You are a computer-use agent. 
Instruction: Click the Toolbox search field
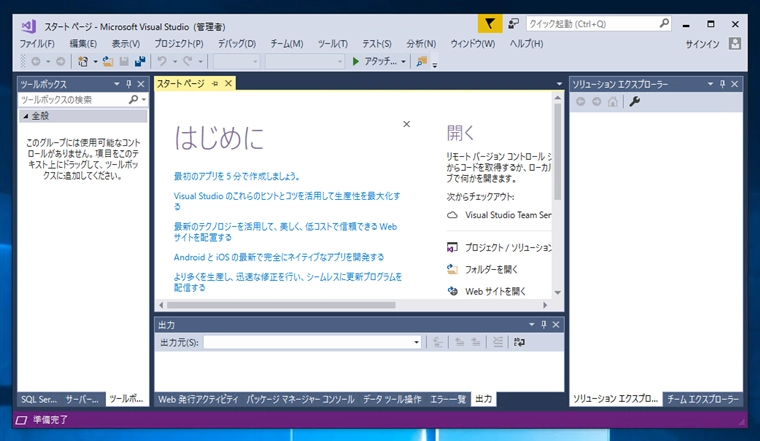(x=73, y=100)
